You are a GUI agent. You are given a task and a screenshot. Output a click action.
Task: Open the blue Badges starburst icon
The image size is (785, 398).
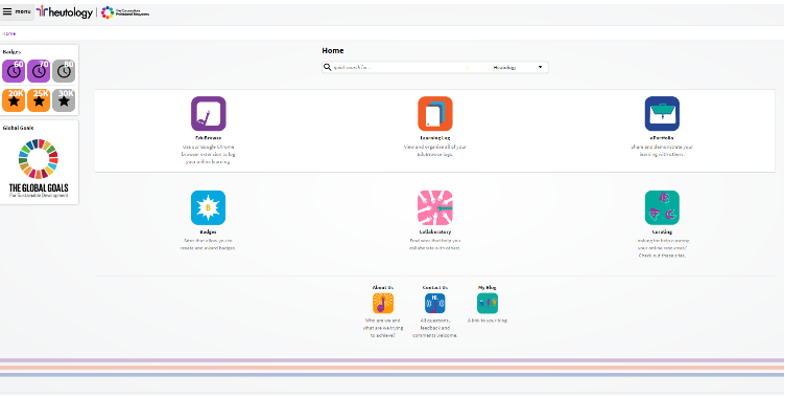[x=208, y=208]
